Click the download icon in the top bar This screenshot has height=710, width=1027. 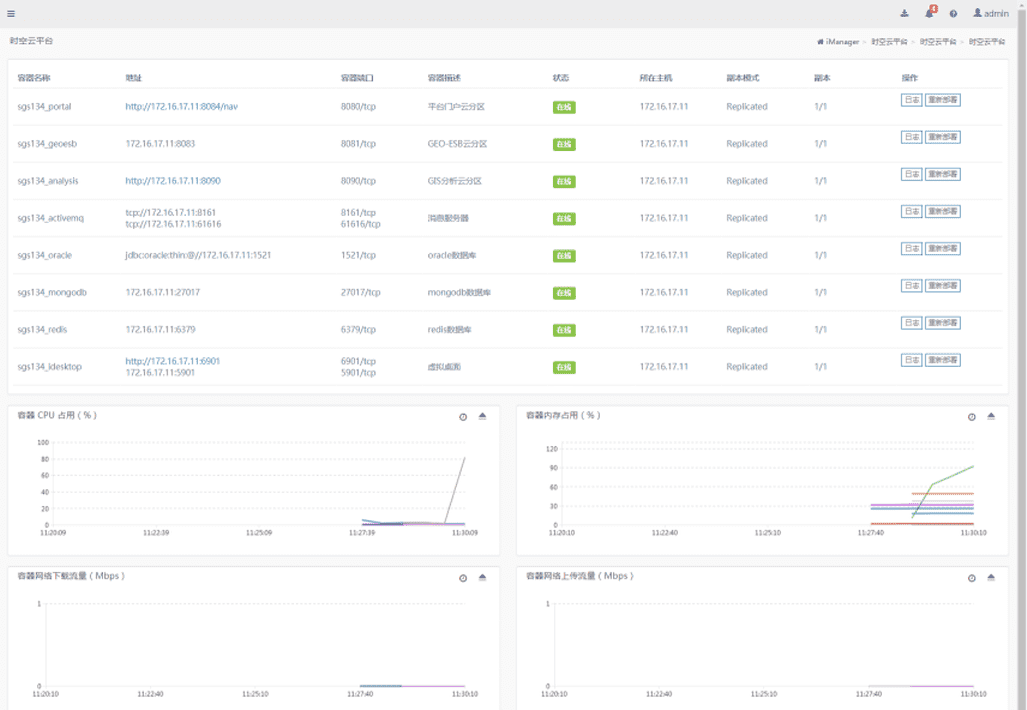point(905,13)
